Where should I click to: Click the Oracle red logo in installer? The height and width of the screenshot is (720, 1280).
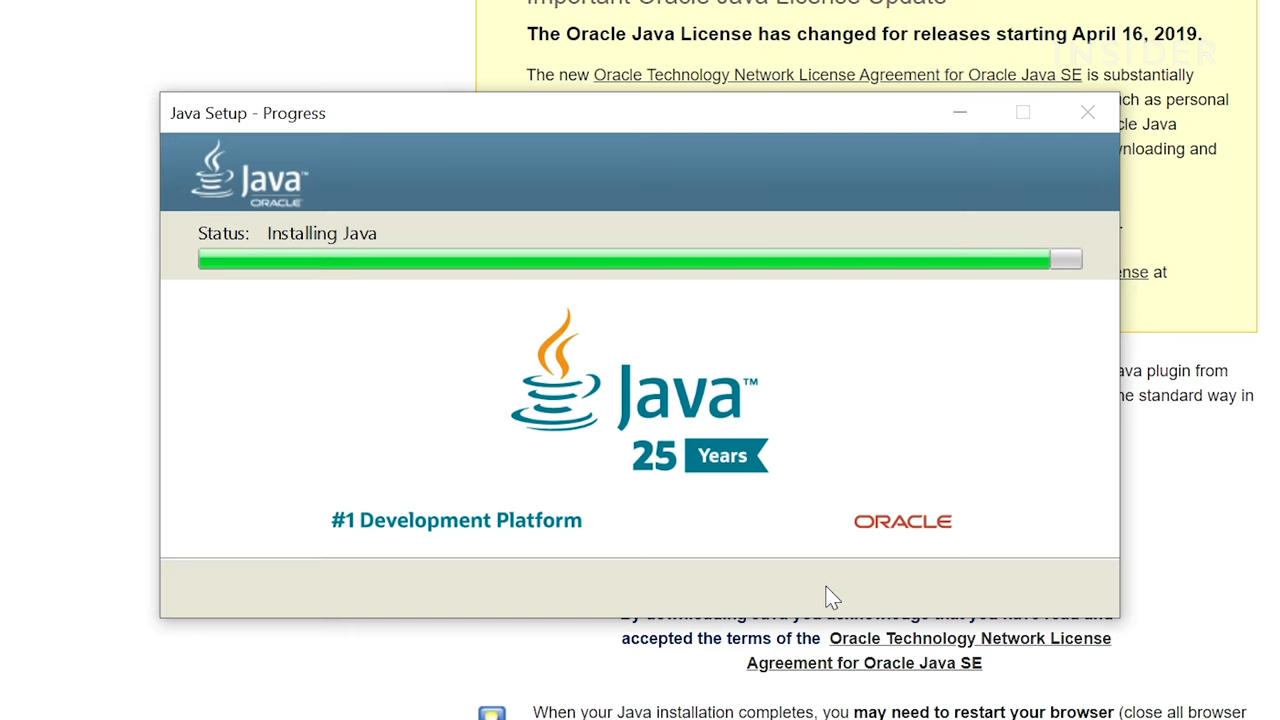tap(902, 521)
